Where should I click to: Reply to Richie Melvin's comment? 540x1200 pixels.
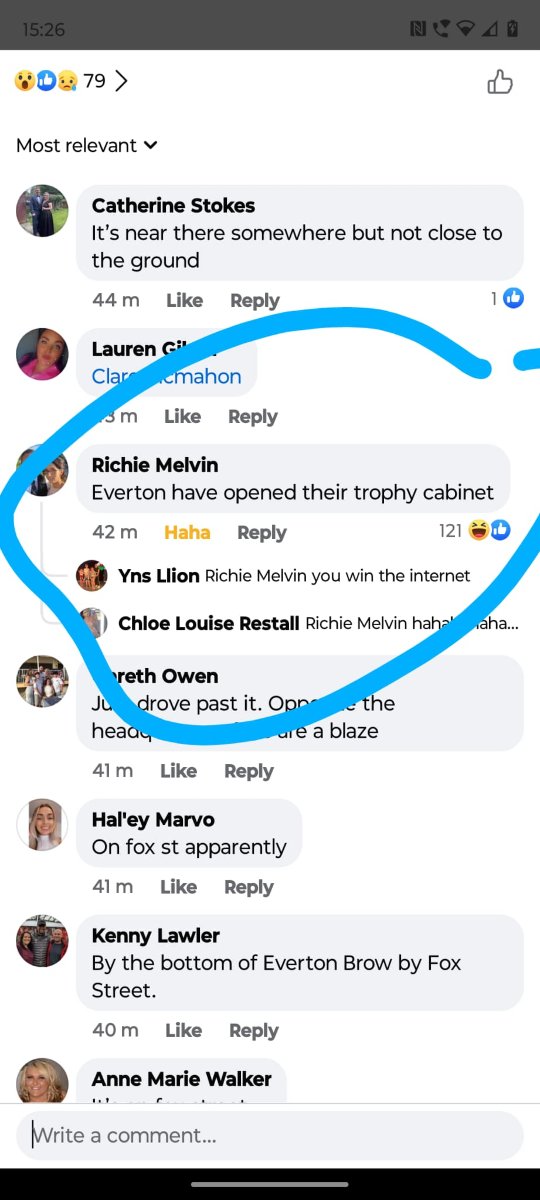[262, 532]
